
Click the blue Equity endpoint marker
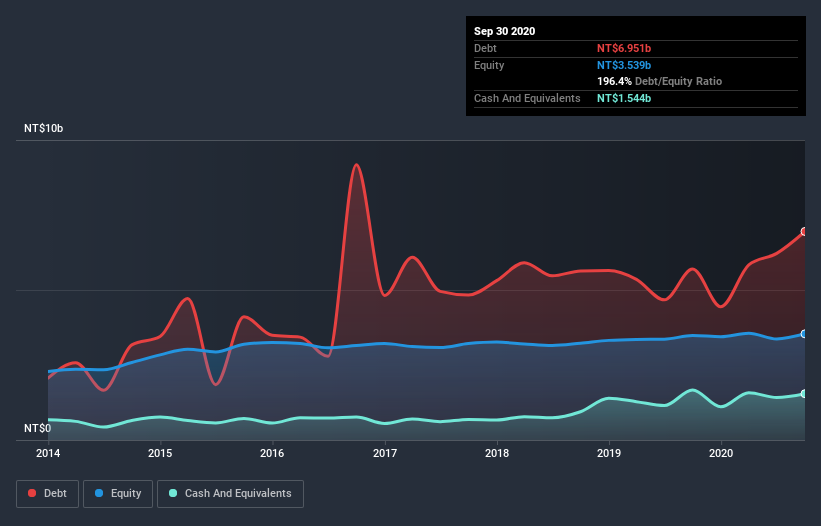pyautogui.click(x=804, y=334)
